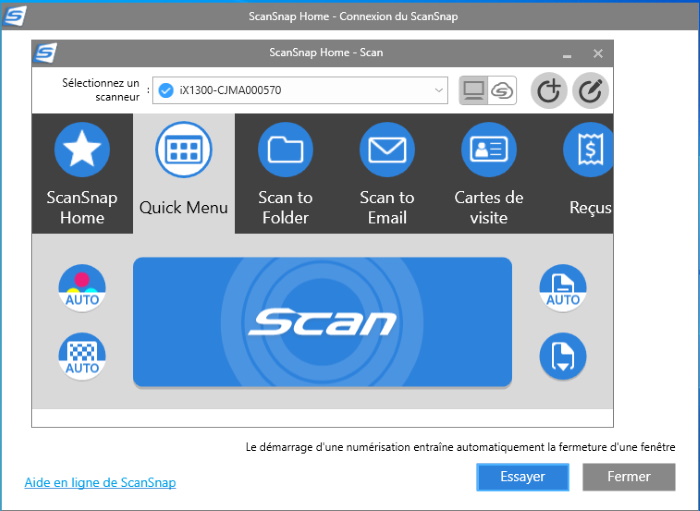Edit profiles with the pencil icon
The width and height of the screenshot is (700, 511).
click(590, 91)
